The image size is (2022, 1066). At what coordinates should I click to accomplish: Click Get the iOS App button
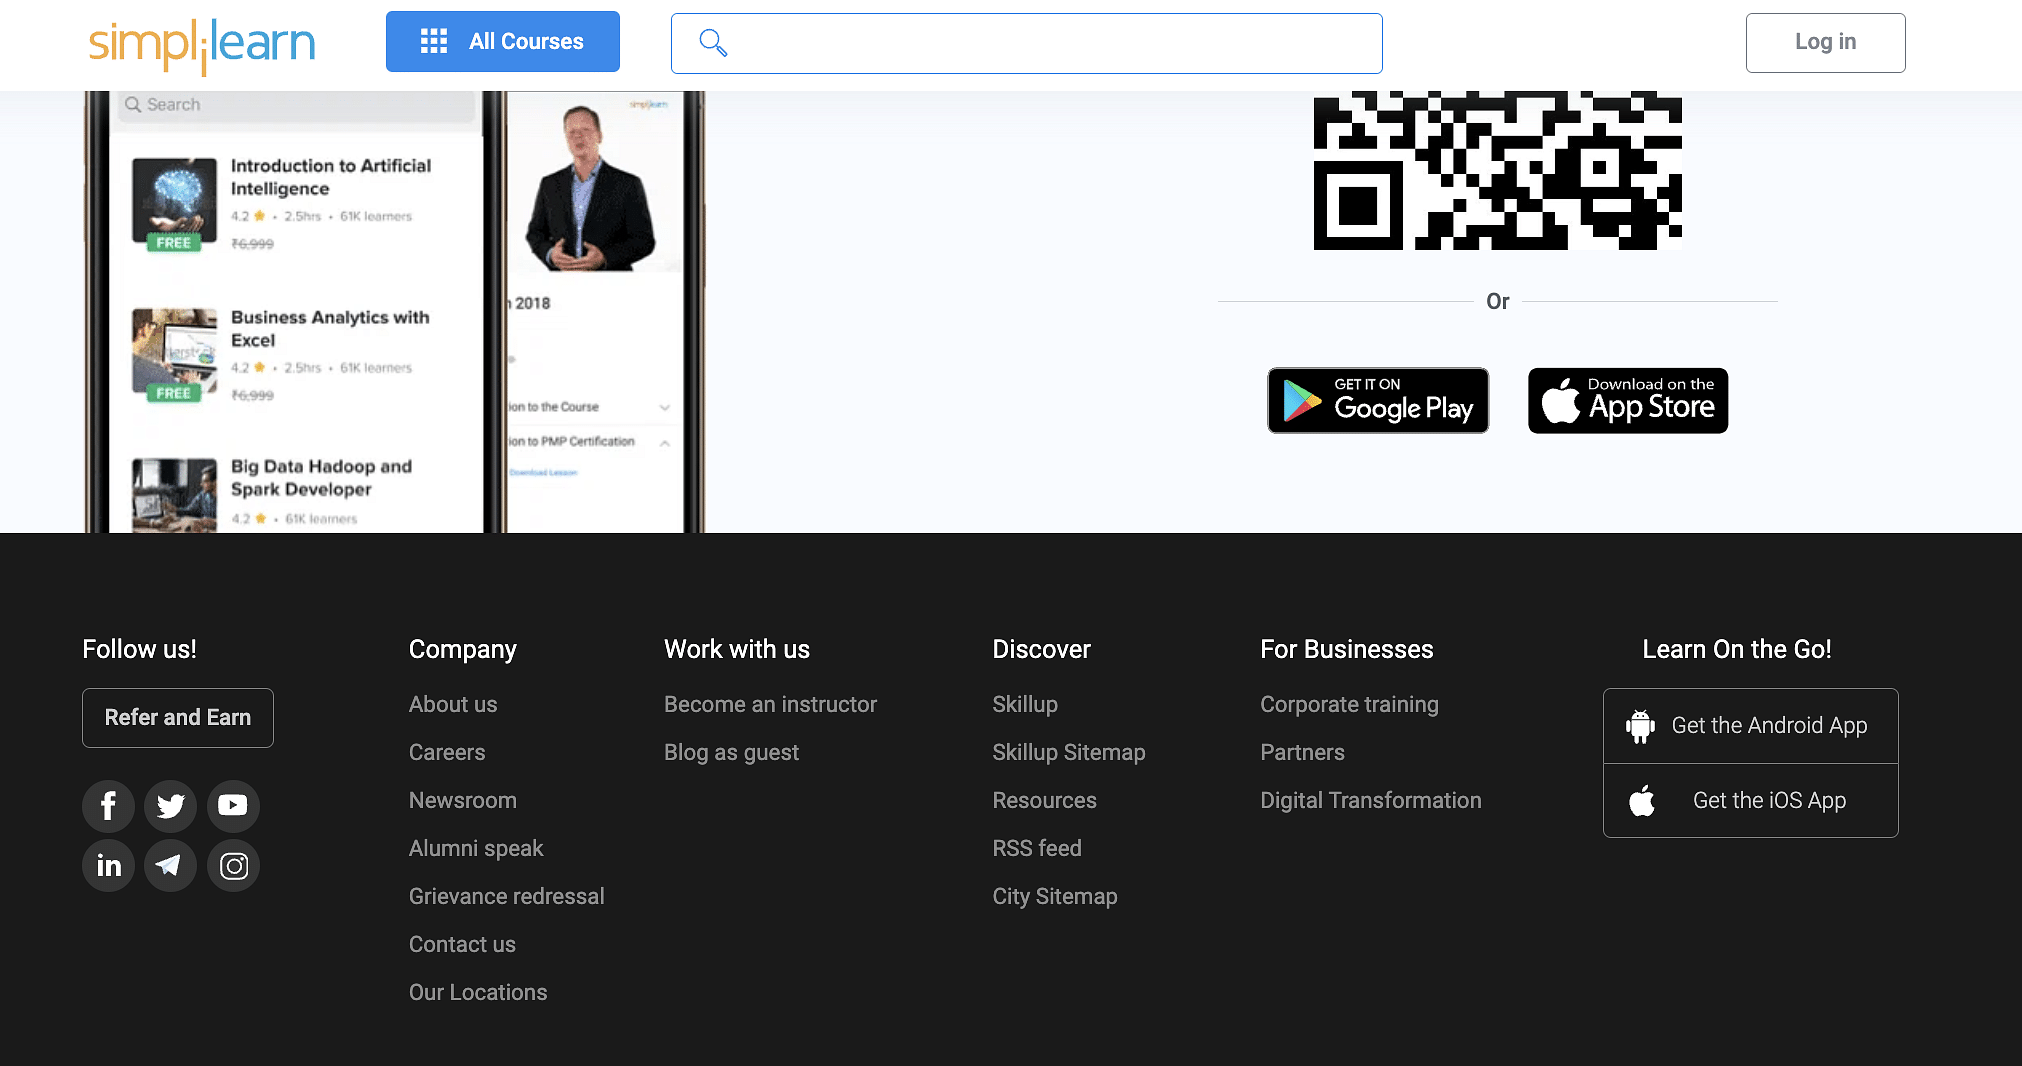pos(1750,801)
